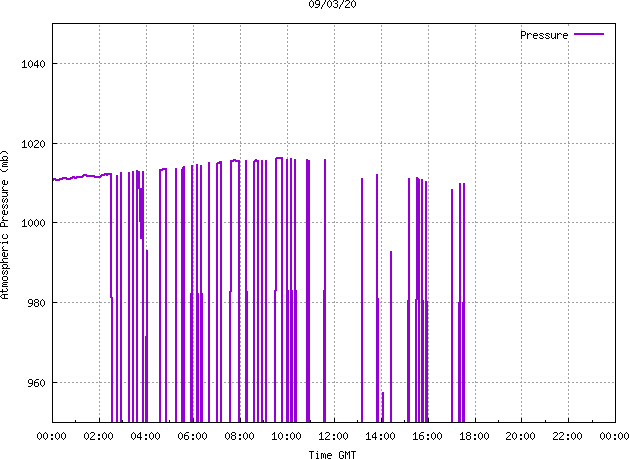Click the 02:00 time tick label

click(x=99, y=436)
